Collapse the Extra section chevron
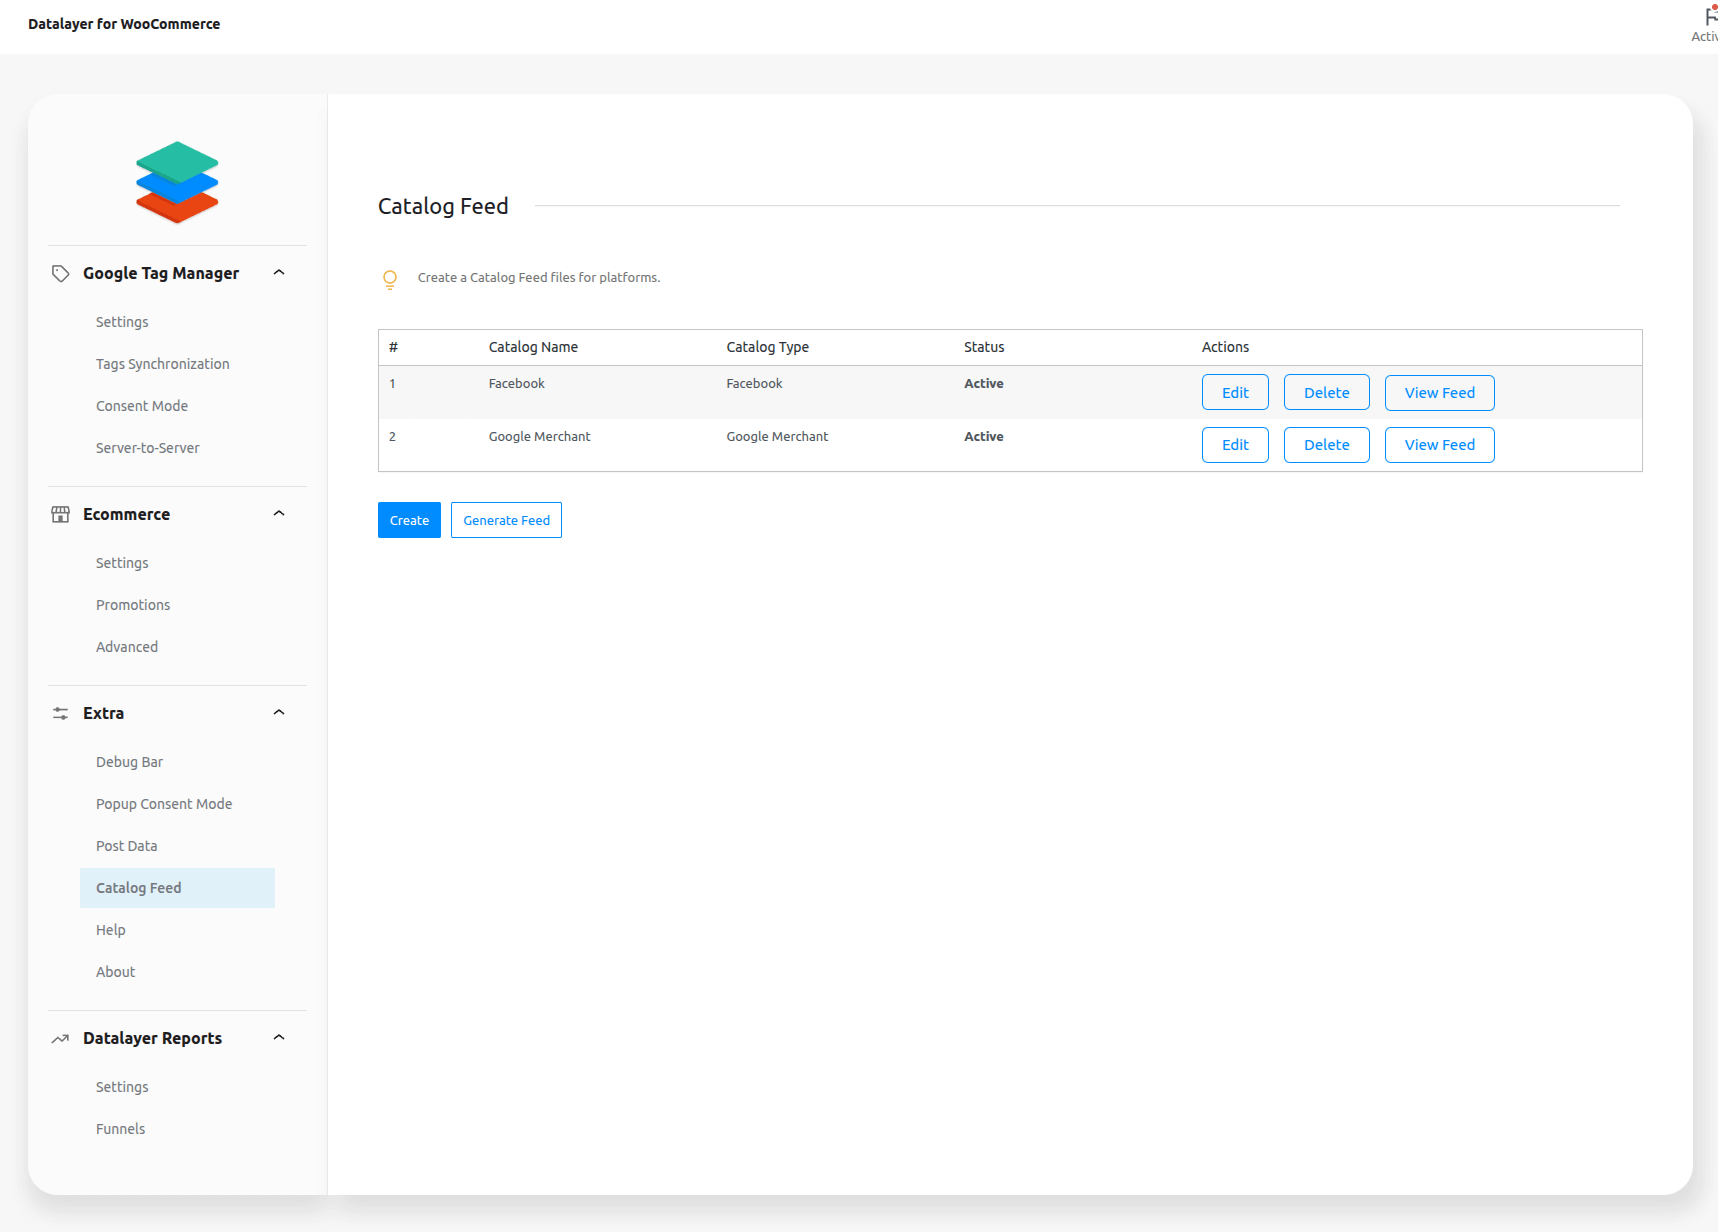Screen dimensions: 1718x1232 click(279, 713)
